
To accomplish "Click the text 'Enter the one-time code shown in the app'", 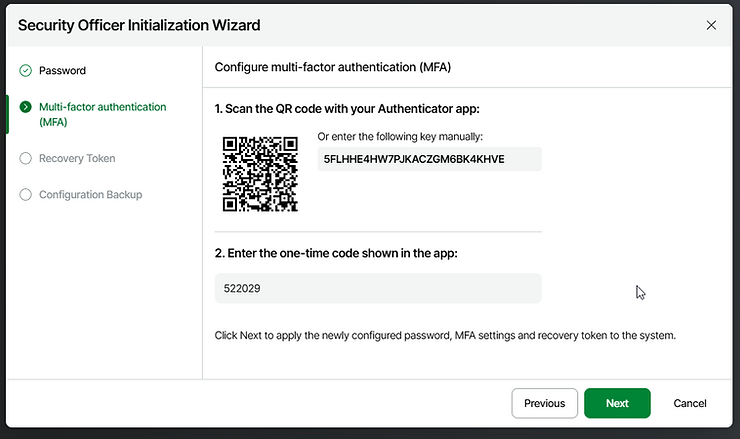I will pos(341,253).
